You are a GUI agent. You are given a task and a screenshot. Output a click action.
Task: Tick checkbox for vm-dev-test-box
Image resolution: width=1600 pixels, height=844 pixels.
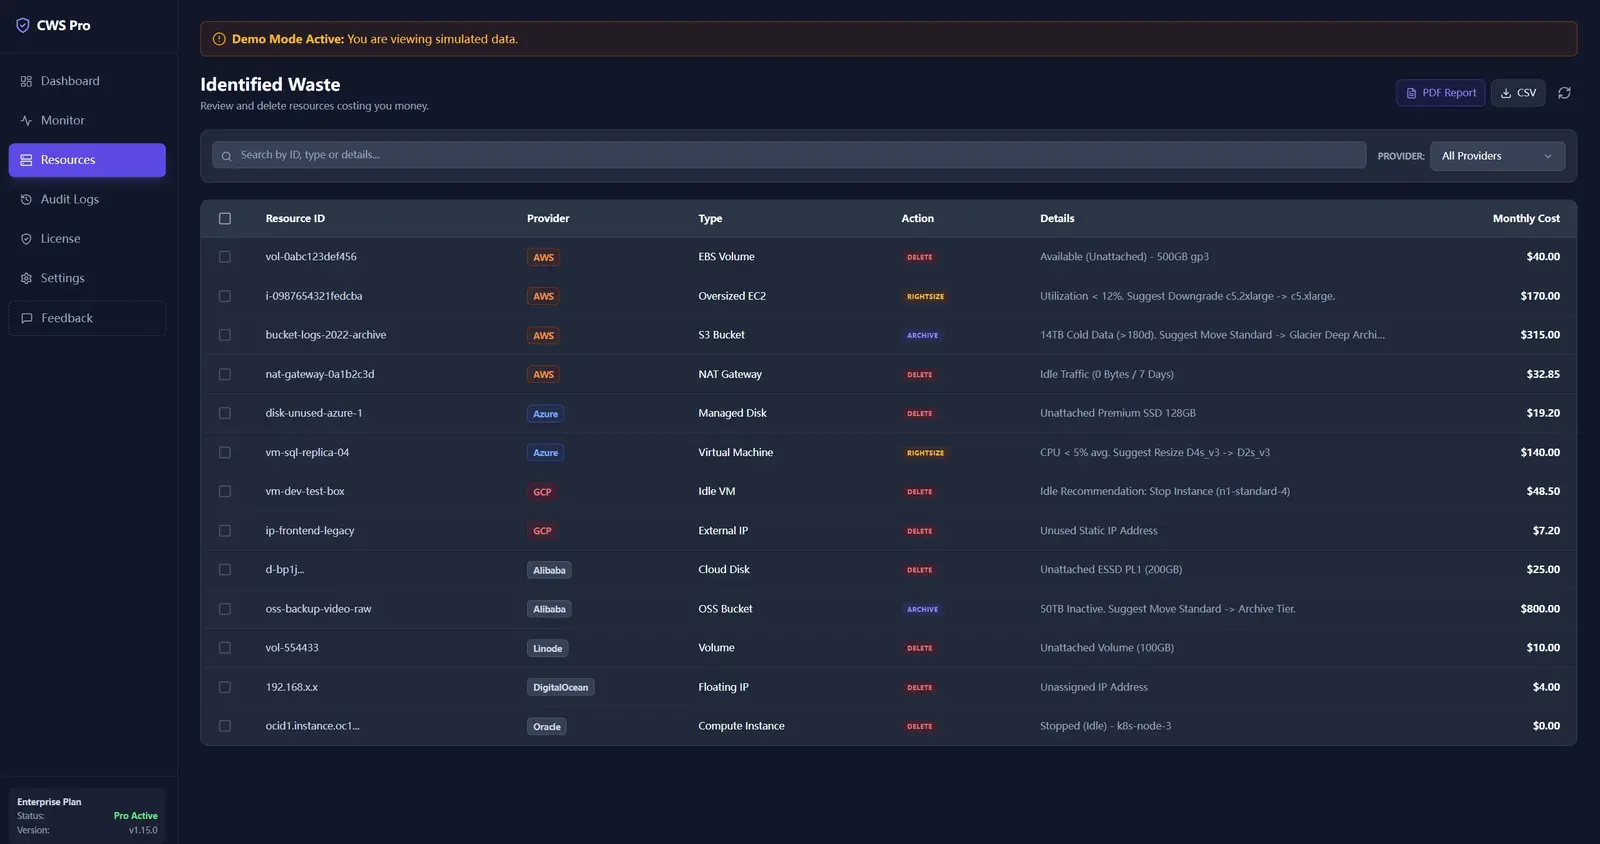coord(225,492)
